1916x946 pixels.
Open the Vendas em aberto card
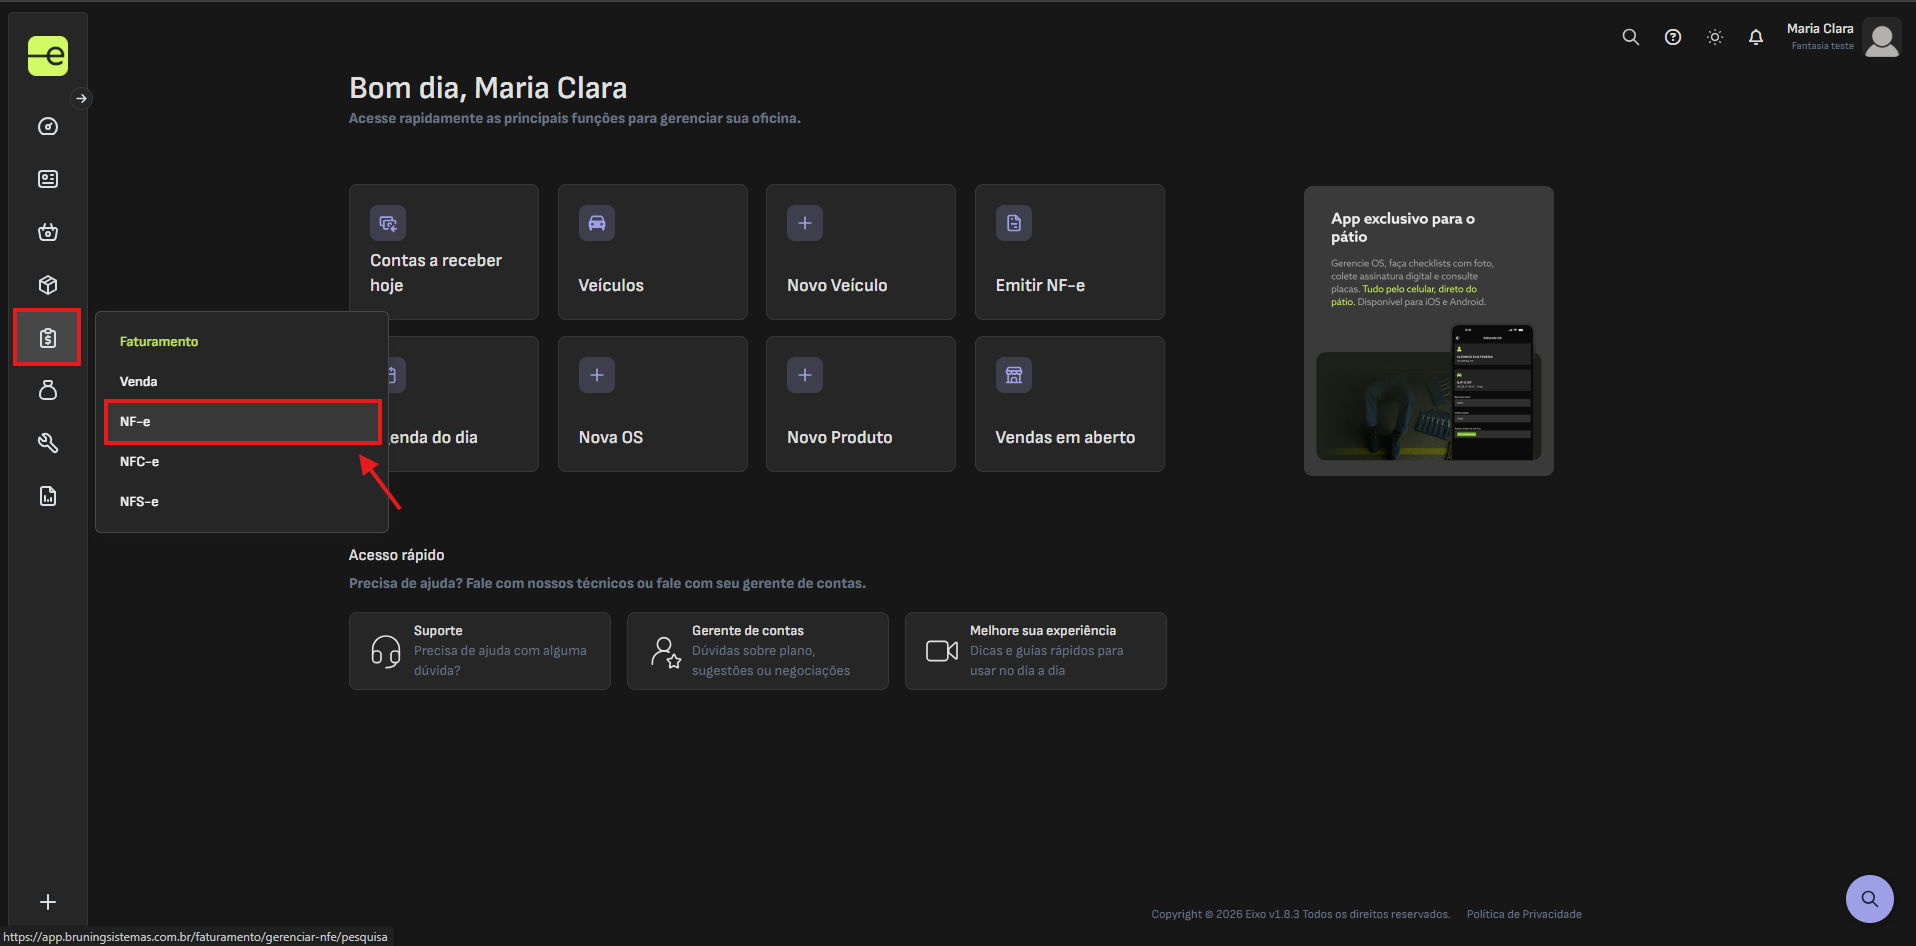pos(1069,403)
